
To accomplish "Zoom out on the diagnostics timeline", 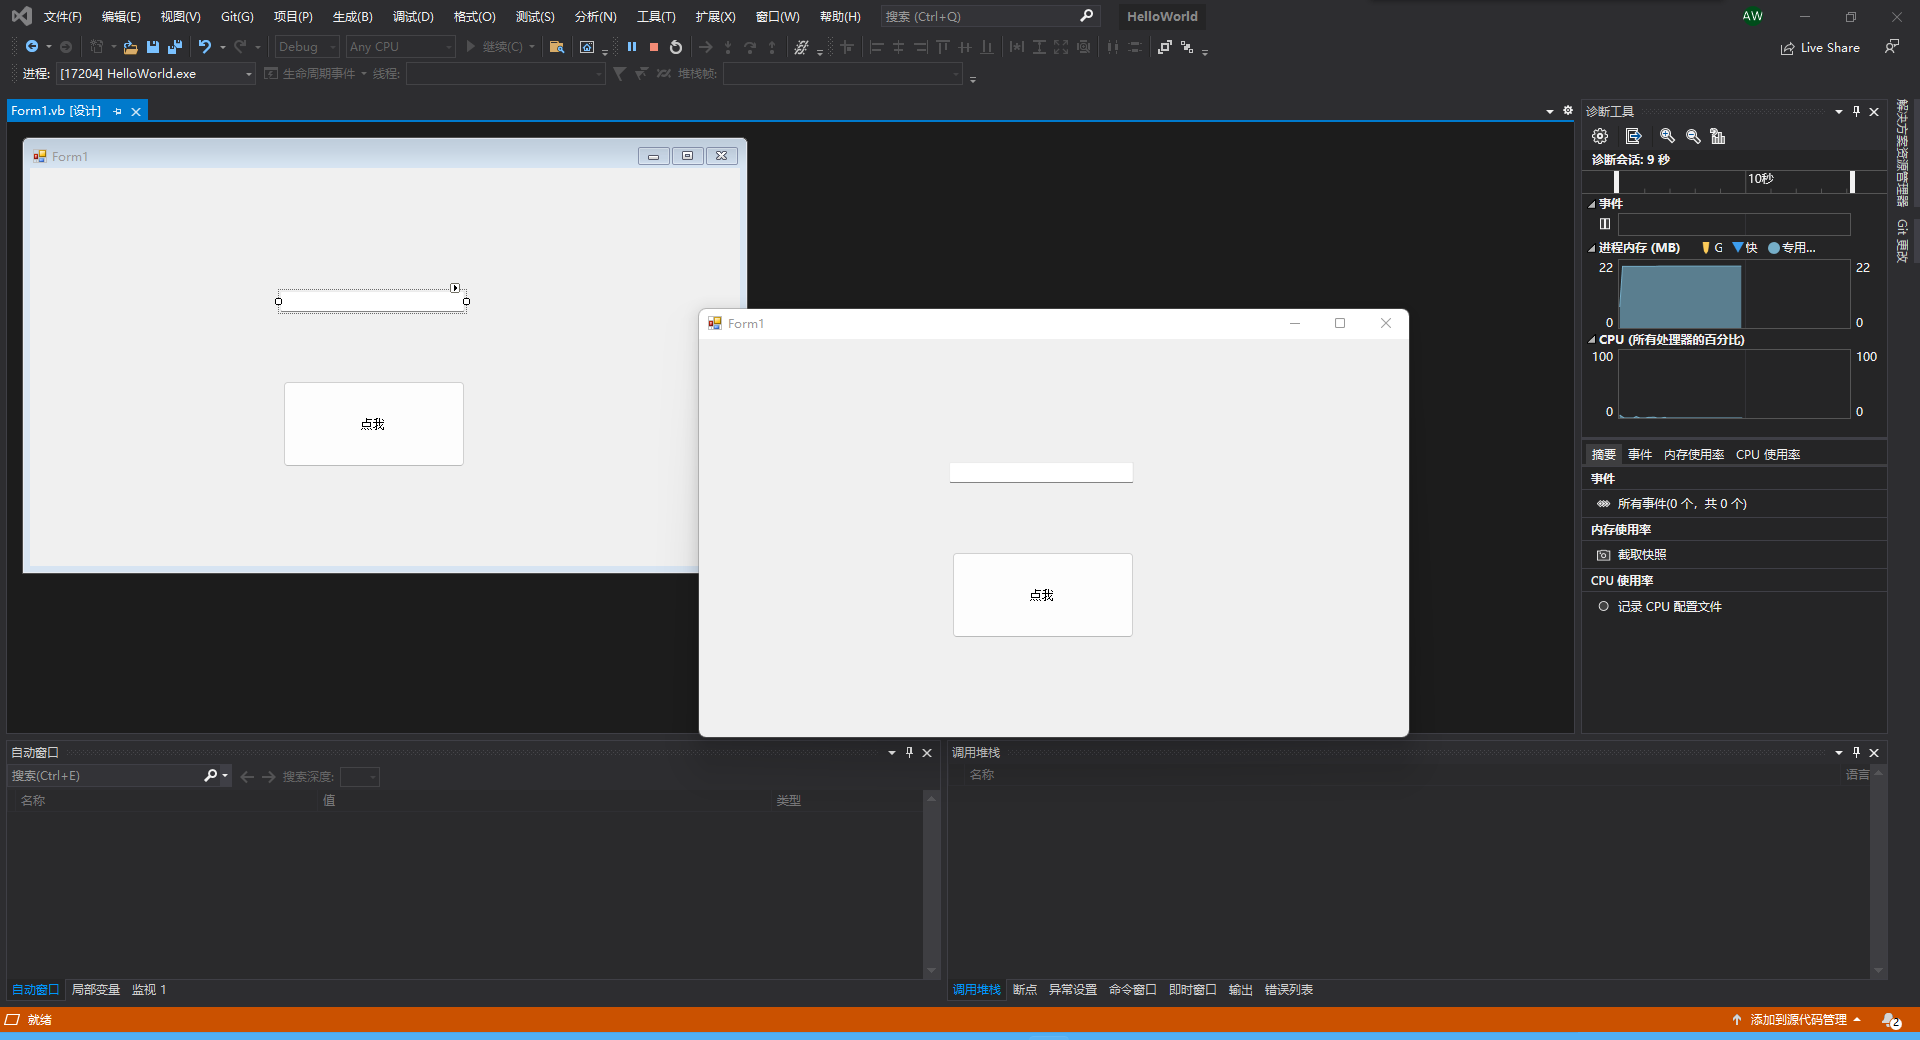I will [1693, 136].
